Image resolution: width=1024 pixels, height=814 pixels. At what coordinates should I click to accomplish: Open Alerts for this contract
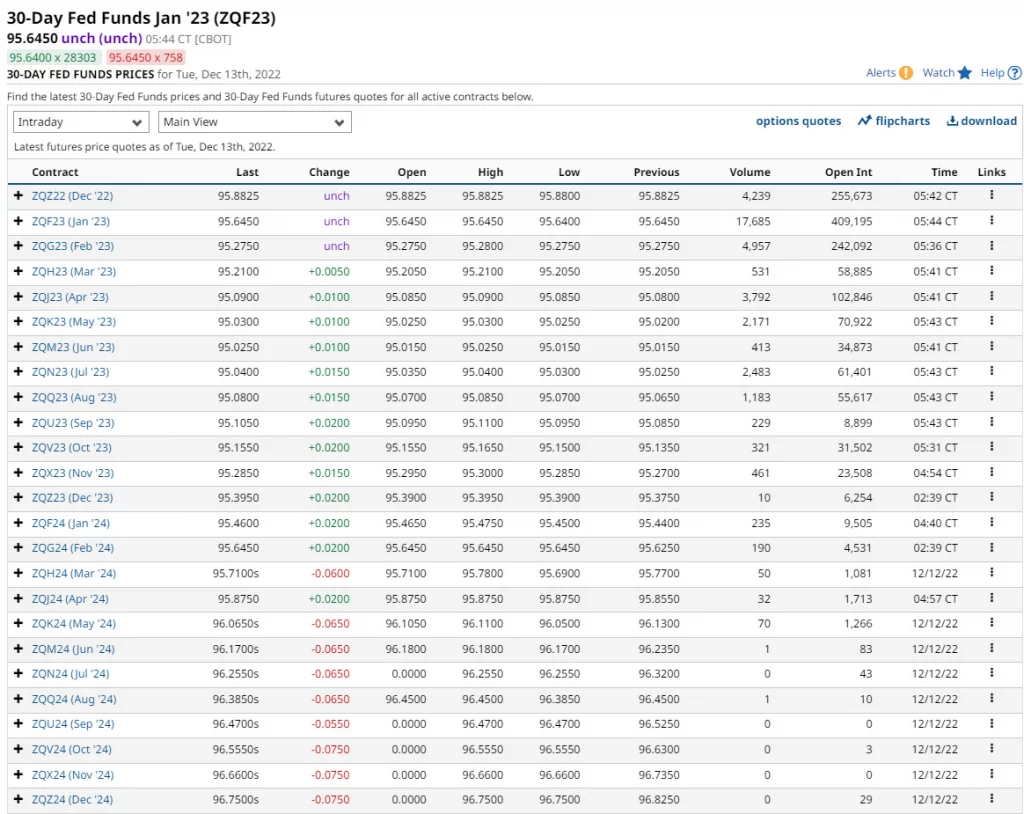889,73
